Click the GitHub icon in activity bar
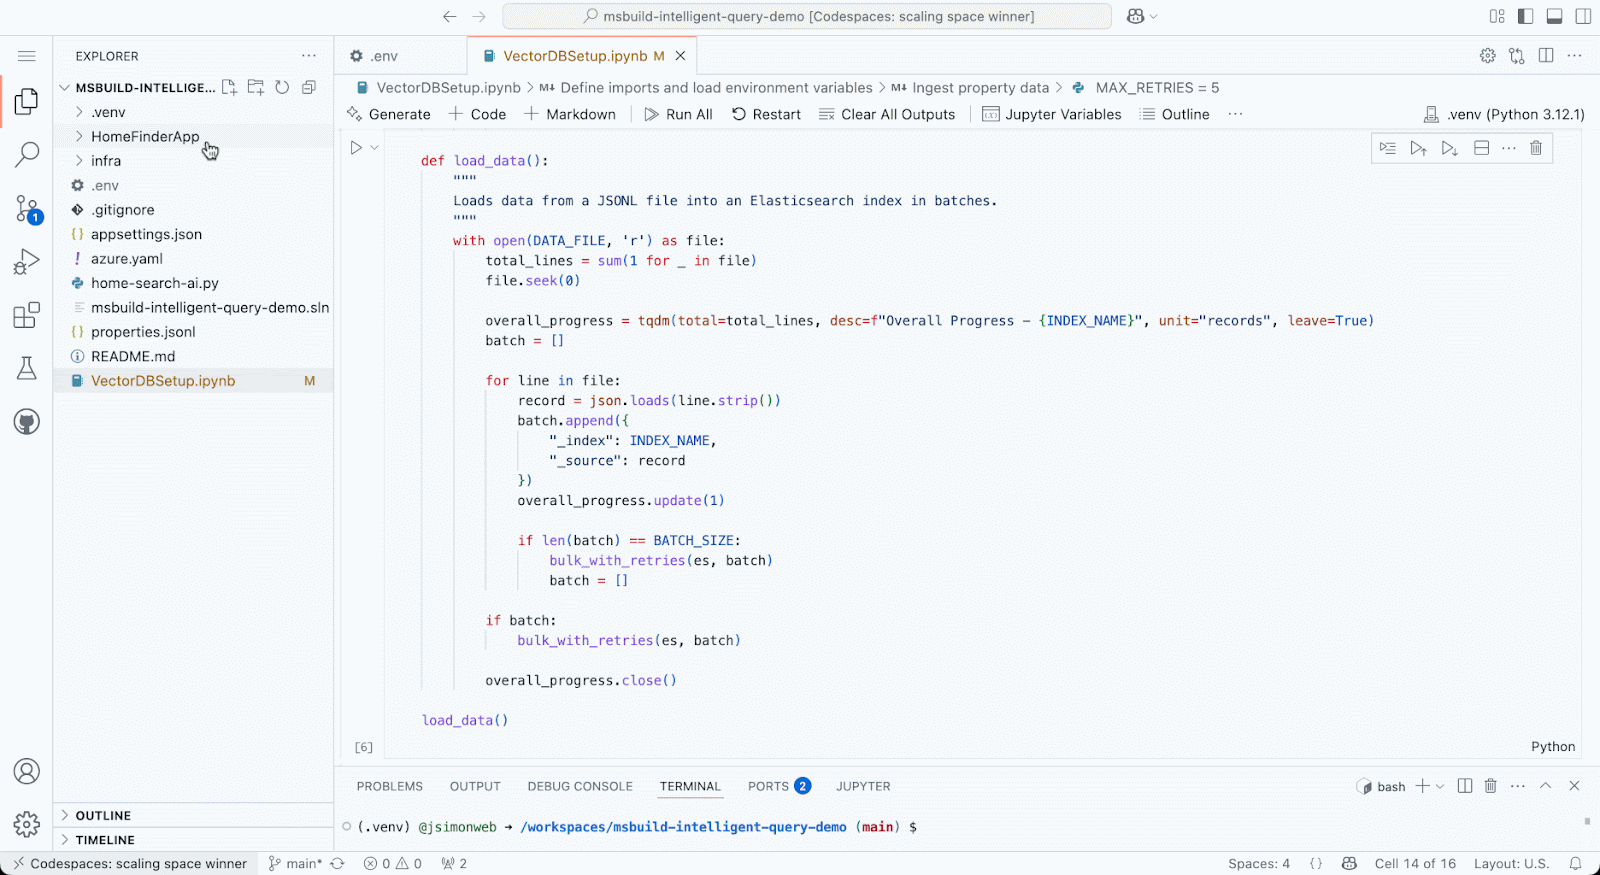Image resolution: width=1600 pixels, height=875 pixels. [x=27, y=422]
